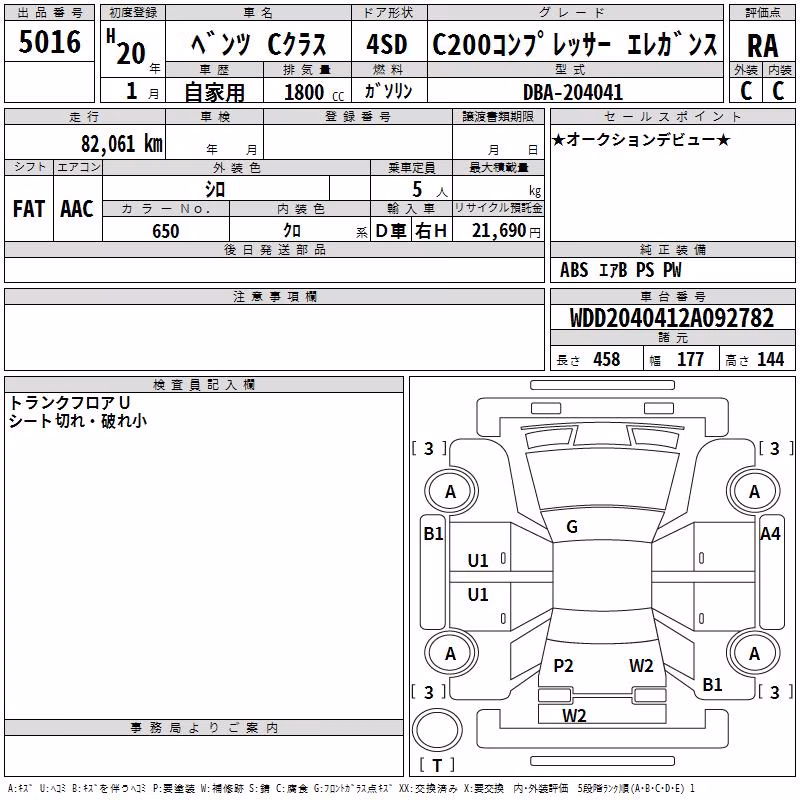Click the defect code legend line

point(351,789)
